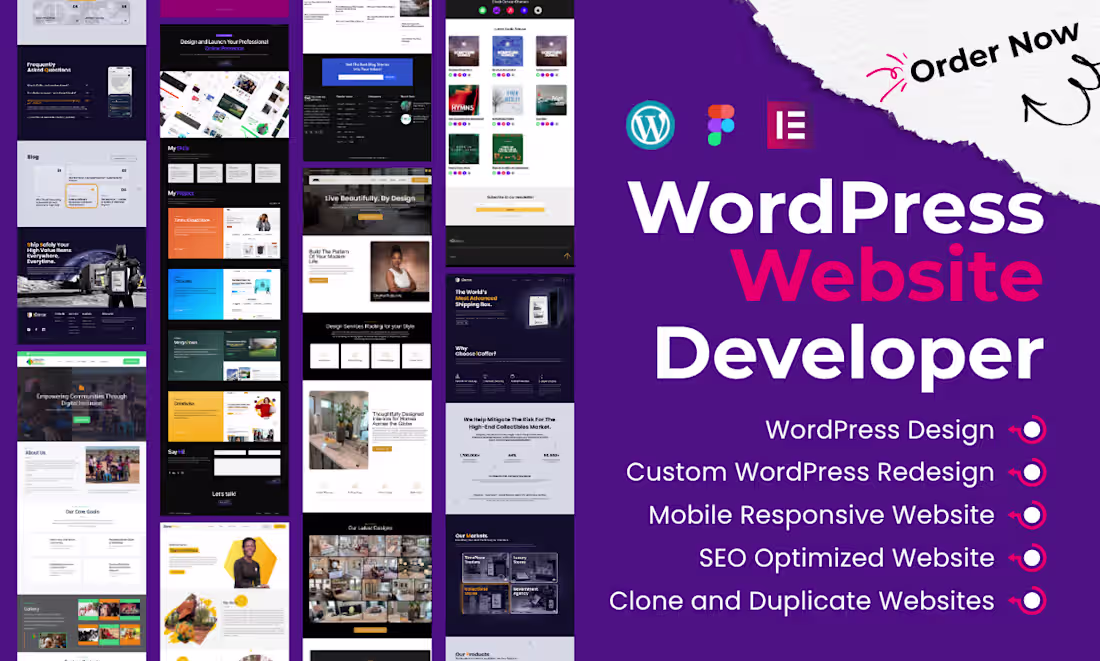Open the Blog section preview
The width and height of the screenshot is (1100, 661).
(81, 184)
